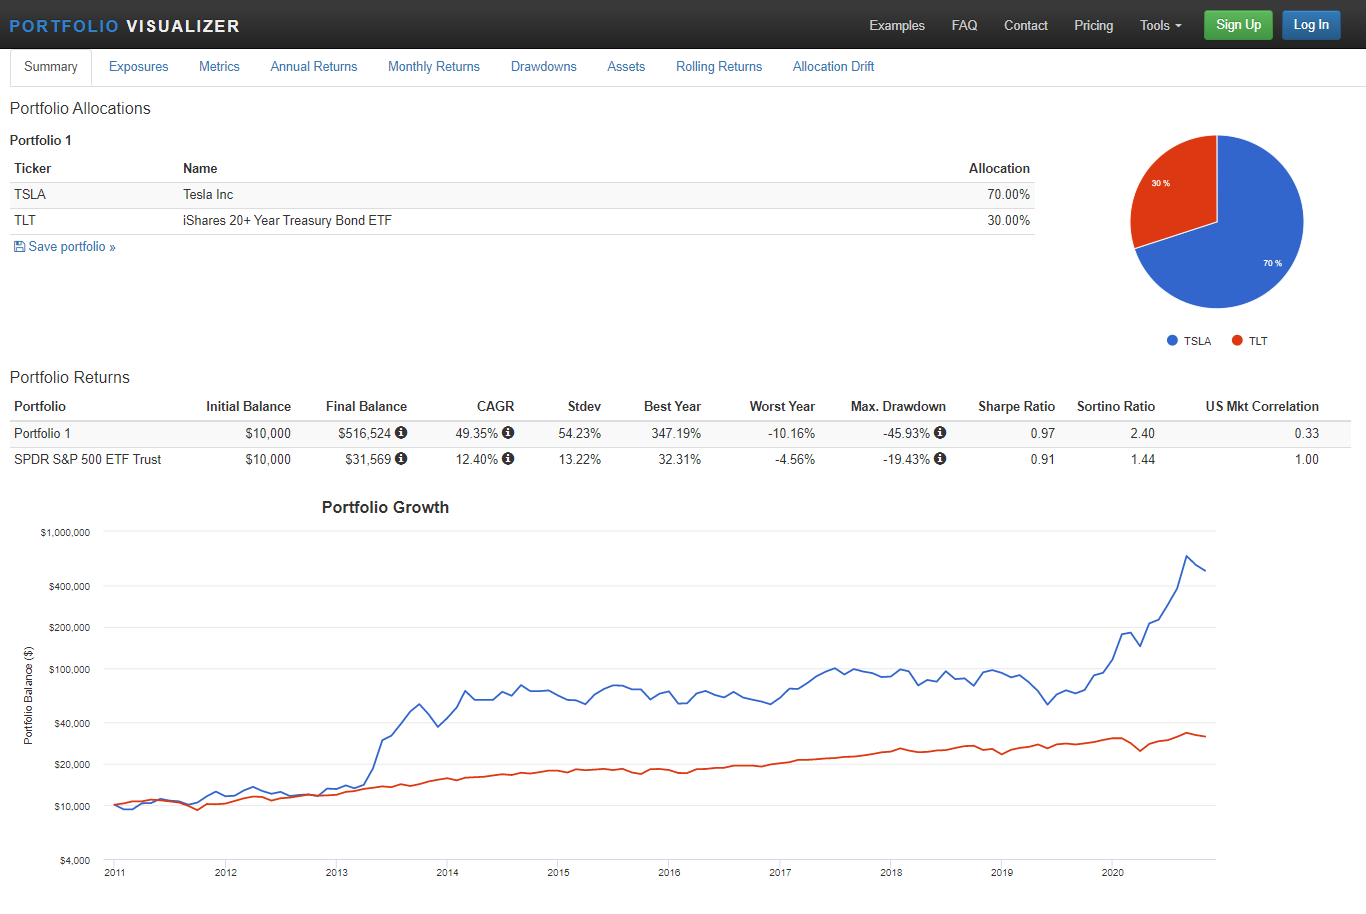Click the TSLA ticker cell
This screenshot has height=914, width=1366.
[x=30, y=194]
